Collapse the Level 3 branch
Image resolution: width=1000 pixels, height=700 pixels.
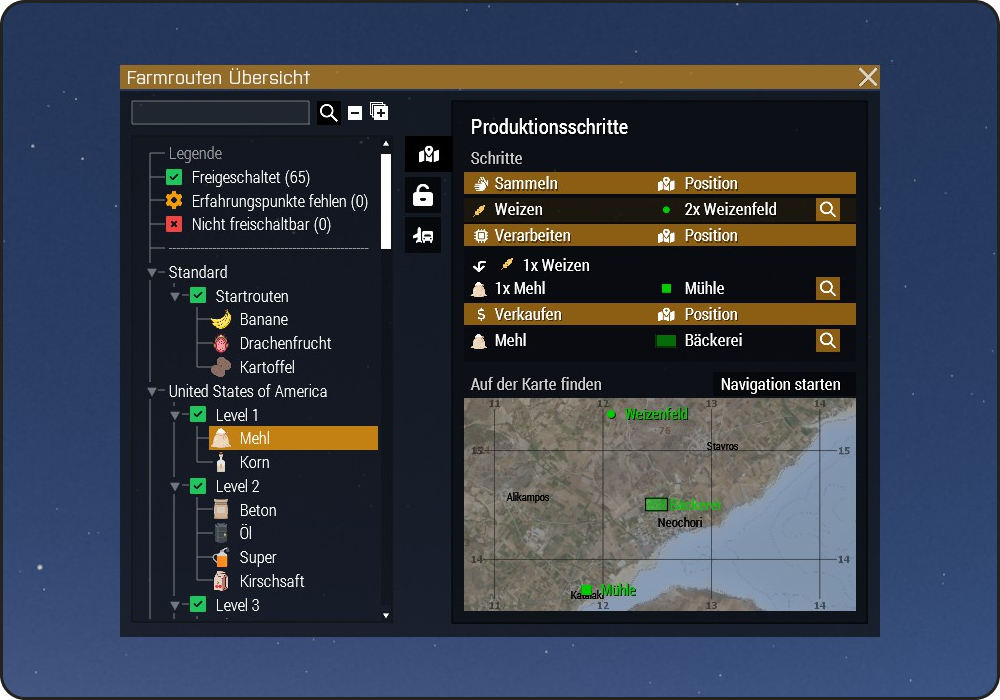[175, 605]
